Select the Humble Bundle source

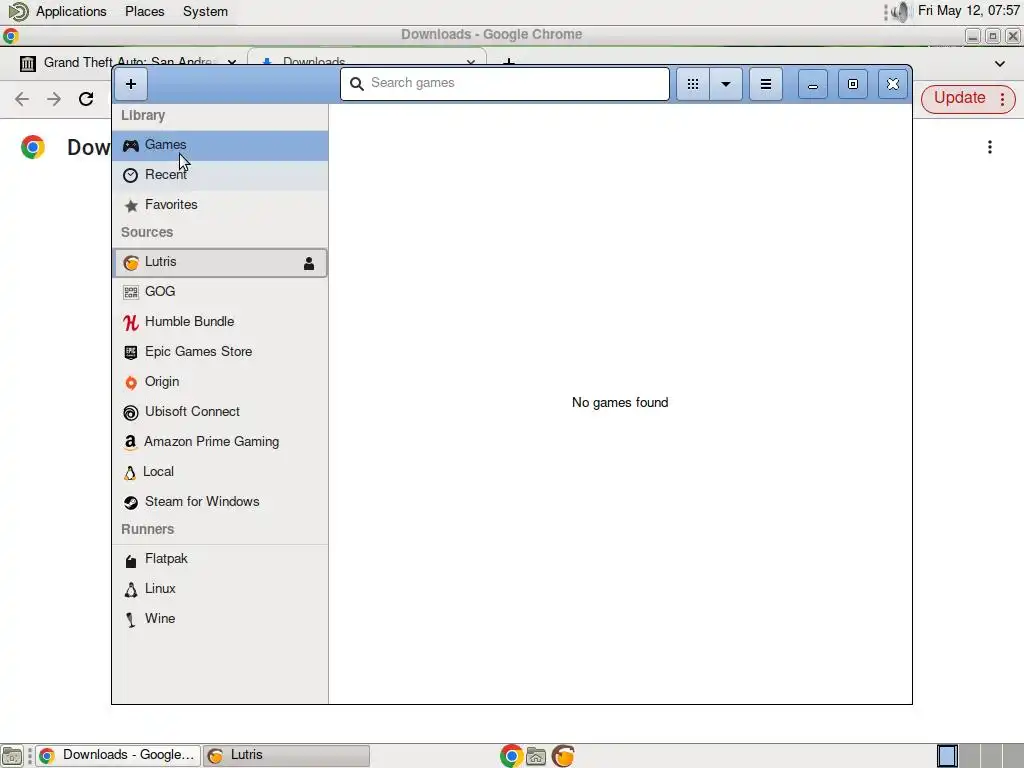(220, 322)
